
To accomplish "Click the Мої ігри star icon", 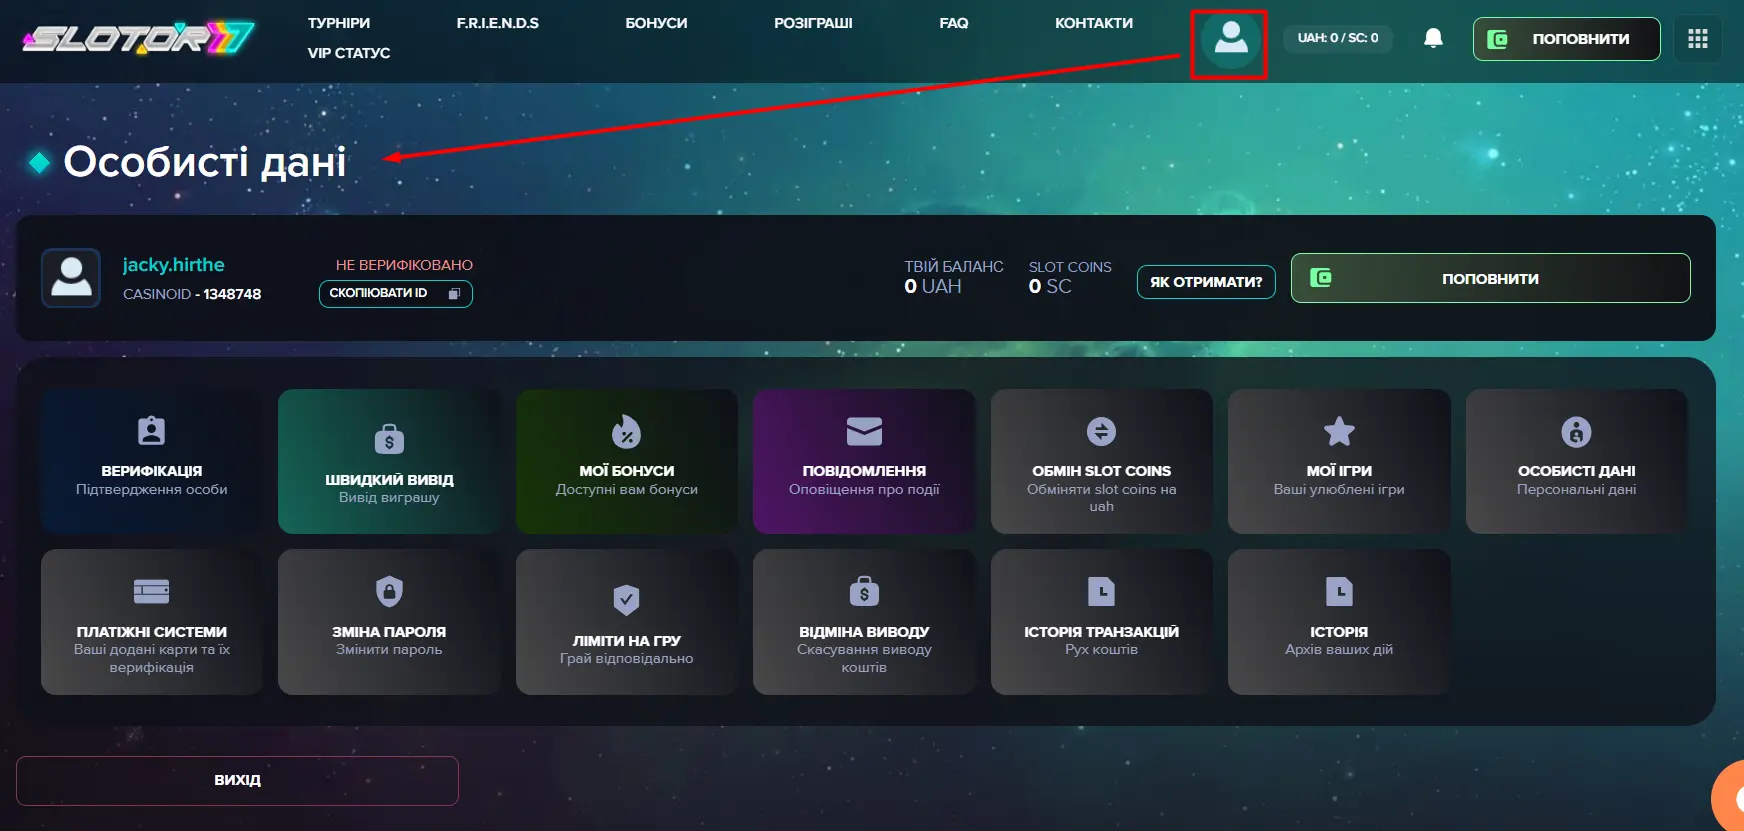I will coord(1339,431).
